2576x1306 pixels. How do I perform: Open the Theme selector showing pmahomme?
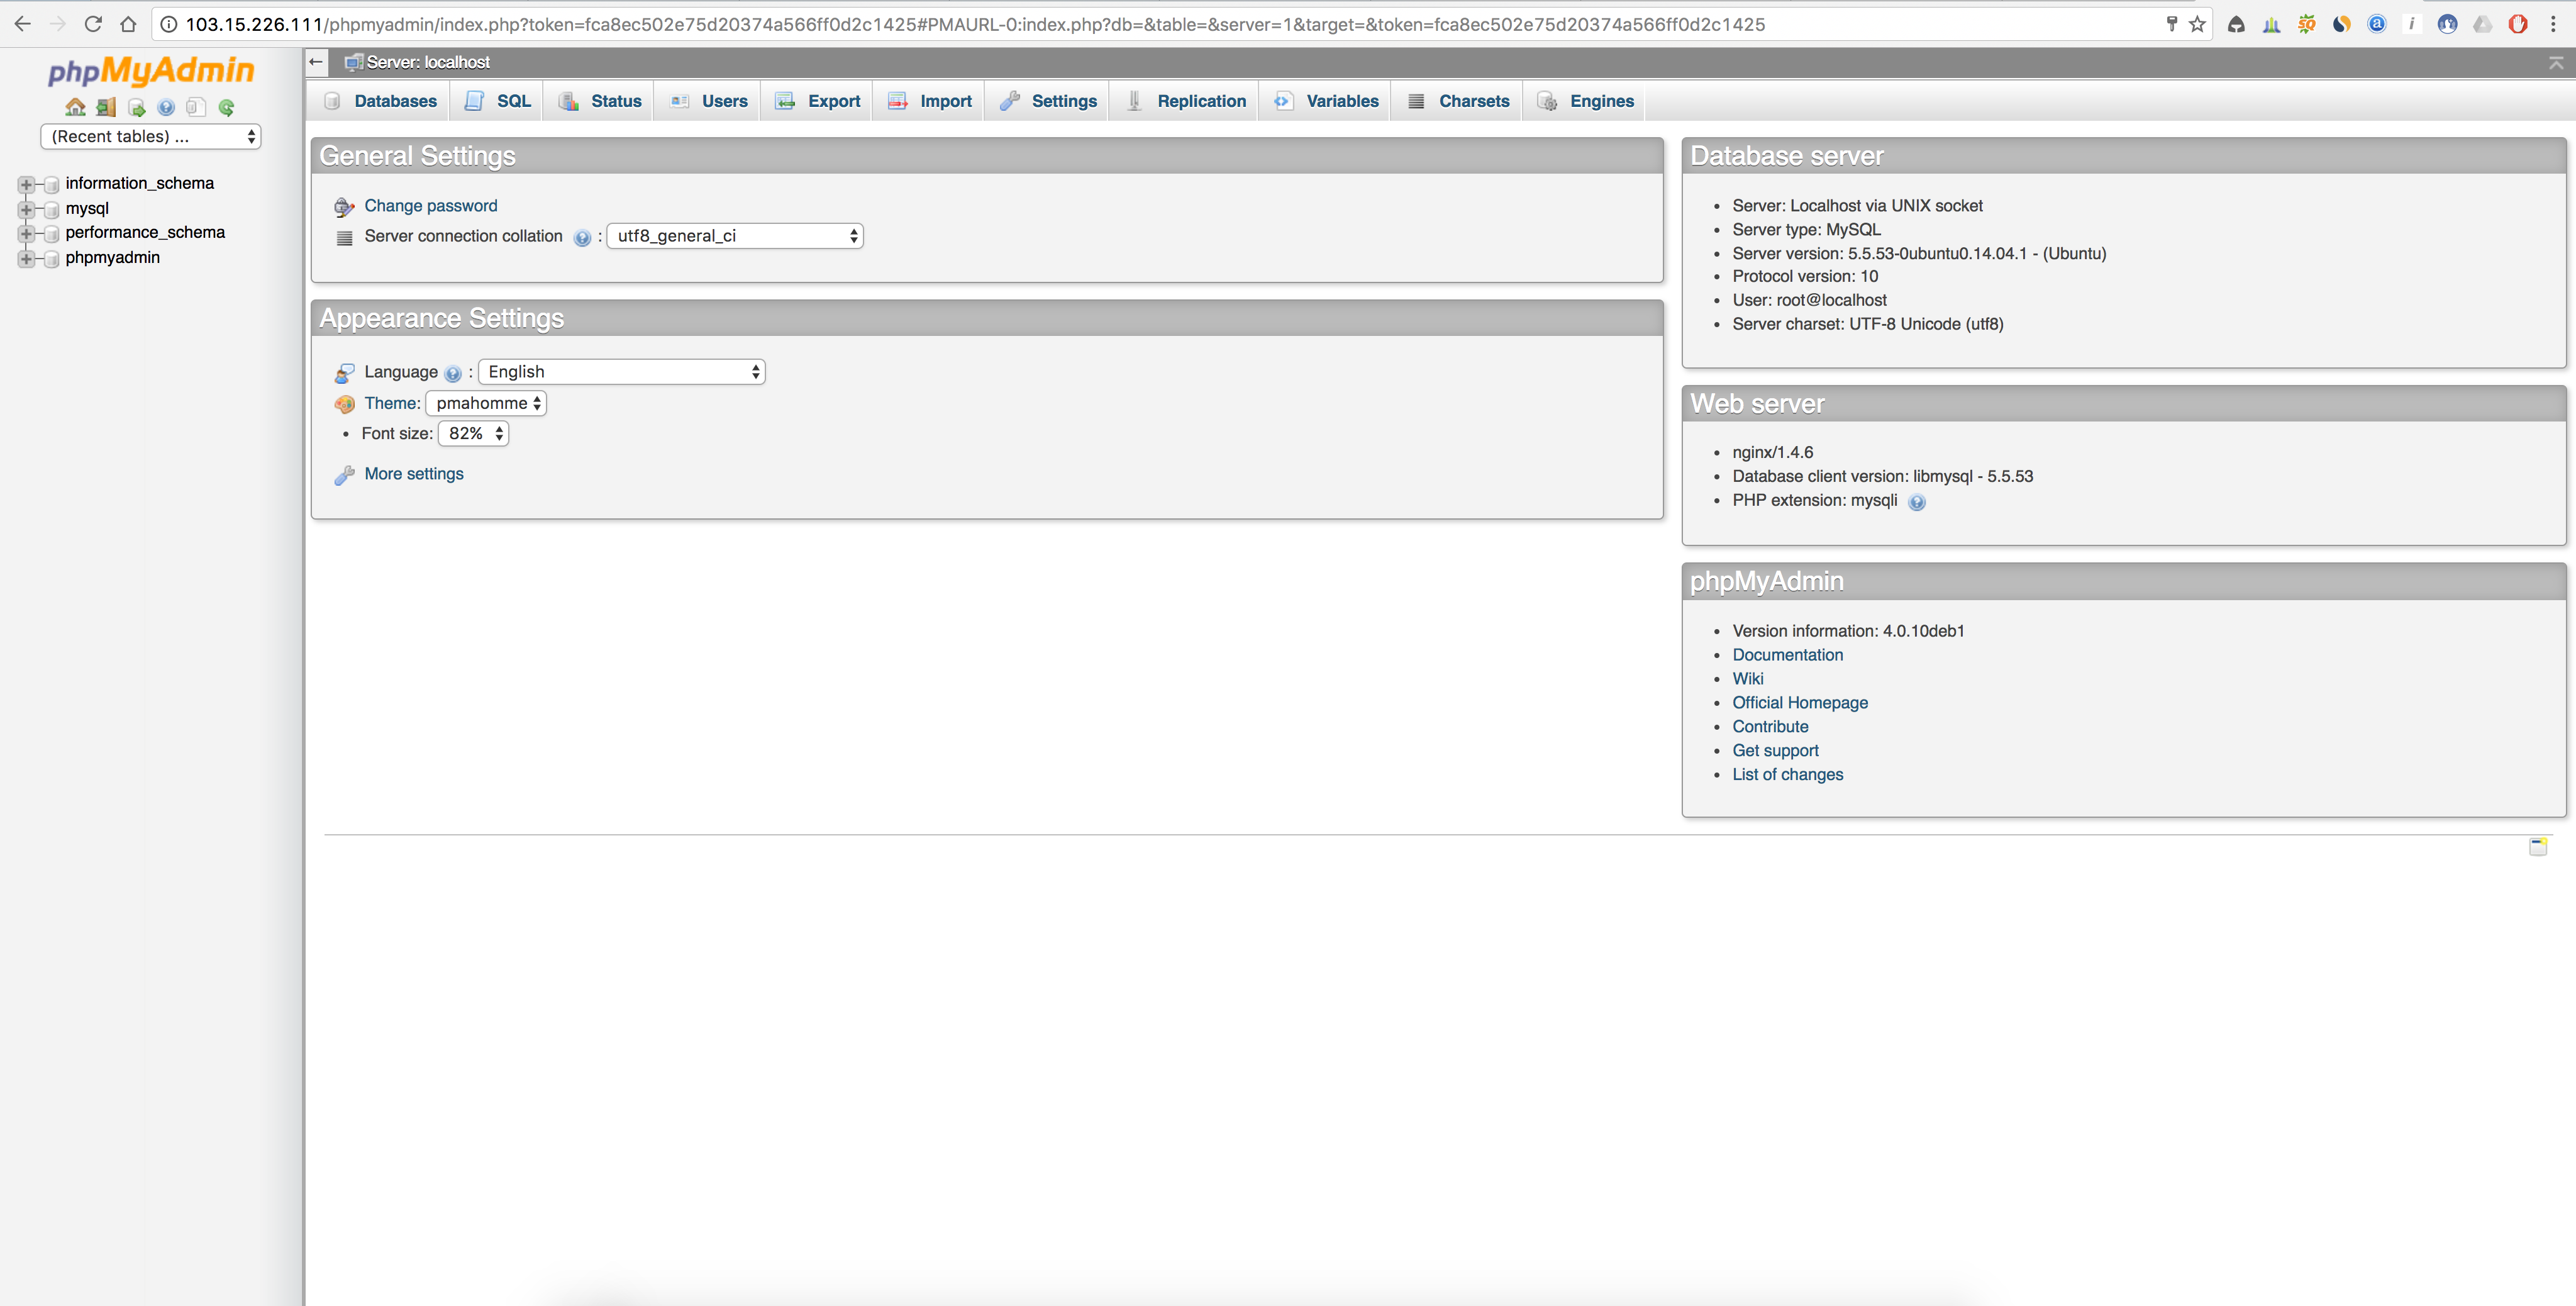(x=485, y=403)
